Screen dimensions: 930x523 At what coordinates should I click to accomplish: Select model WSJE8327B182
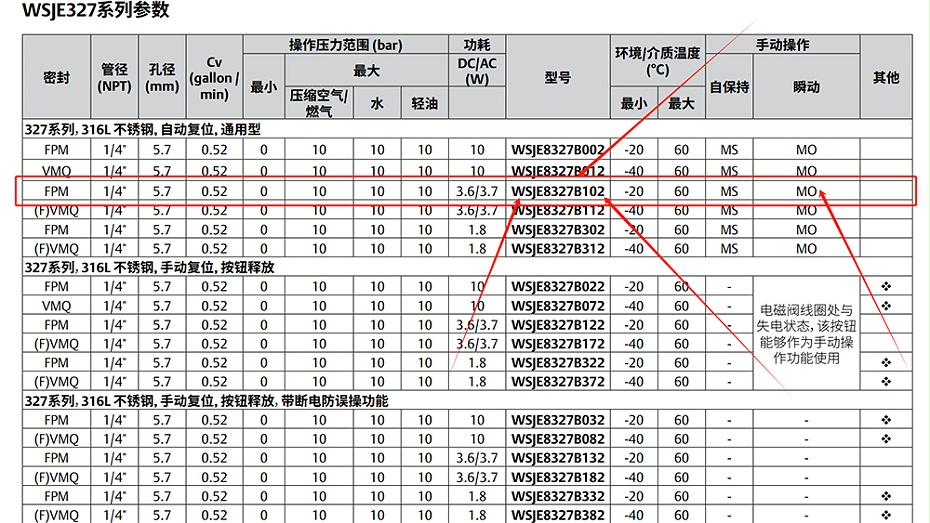coord(558,477)
